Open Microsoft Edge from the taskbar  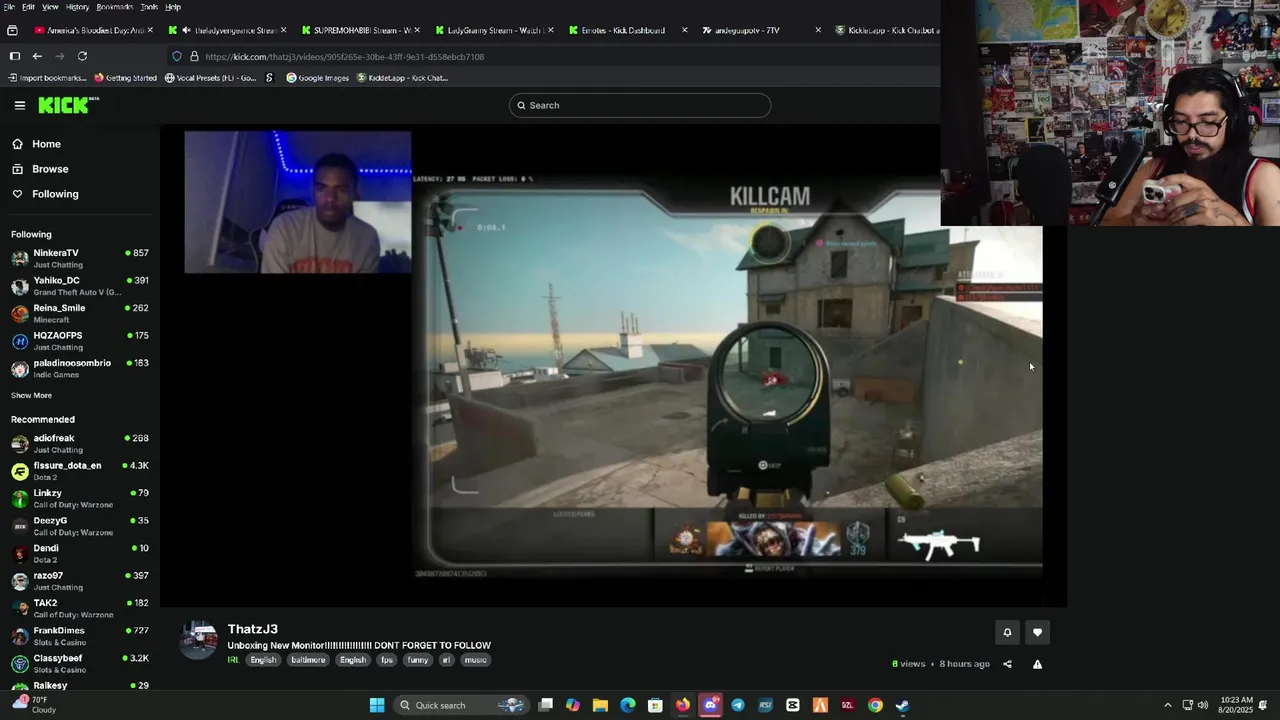627,705
